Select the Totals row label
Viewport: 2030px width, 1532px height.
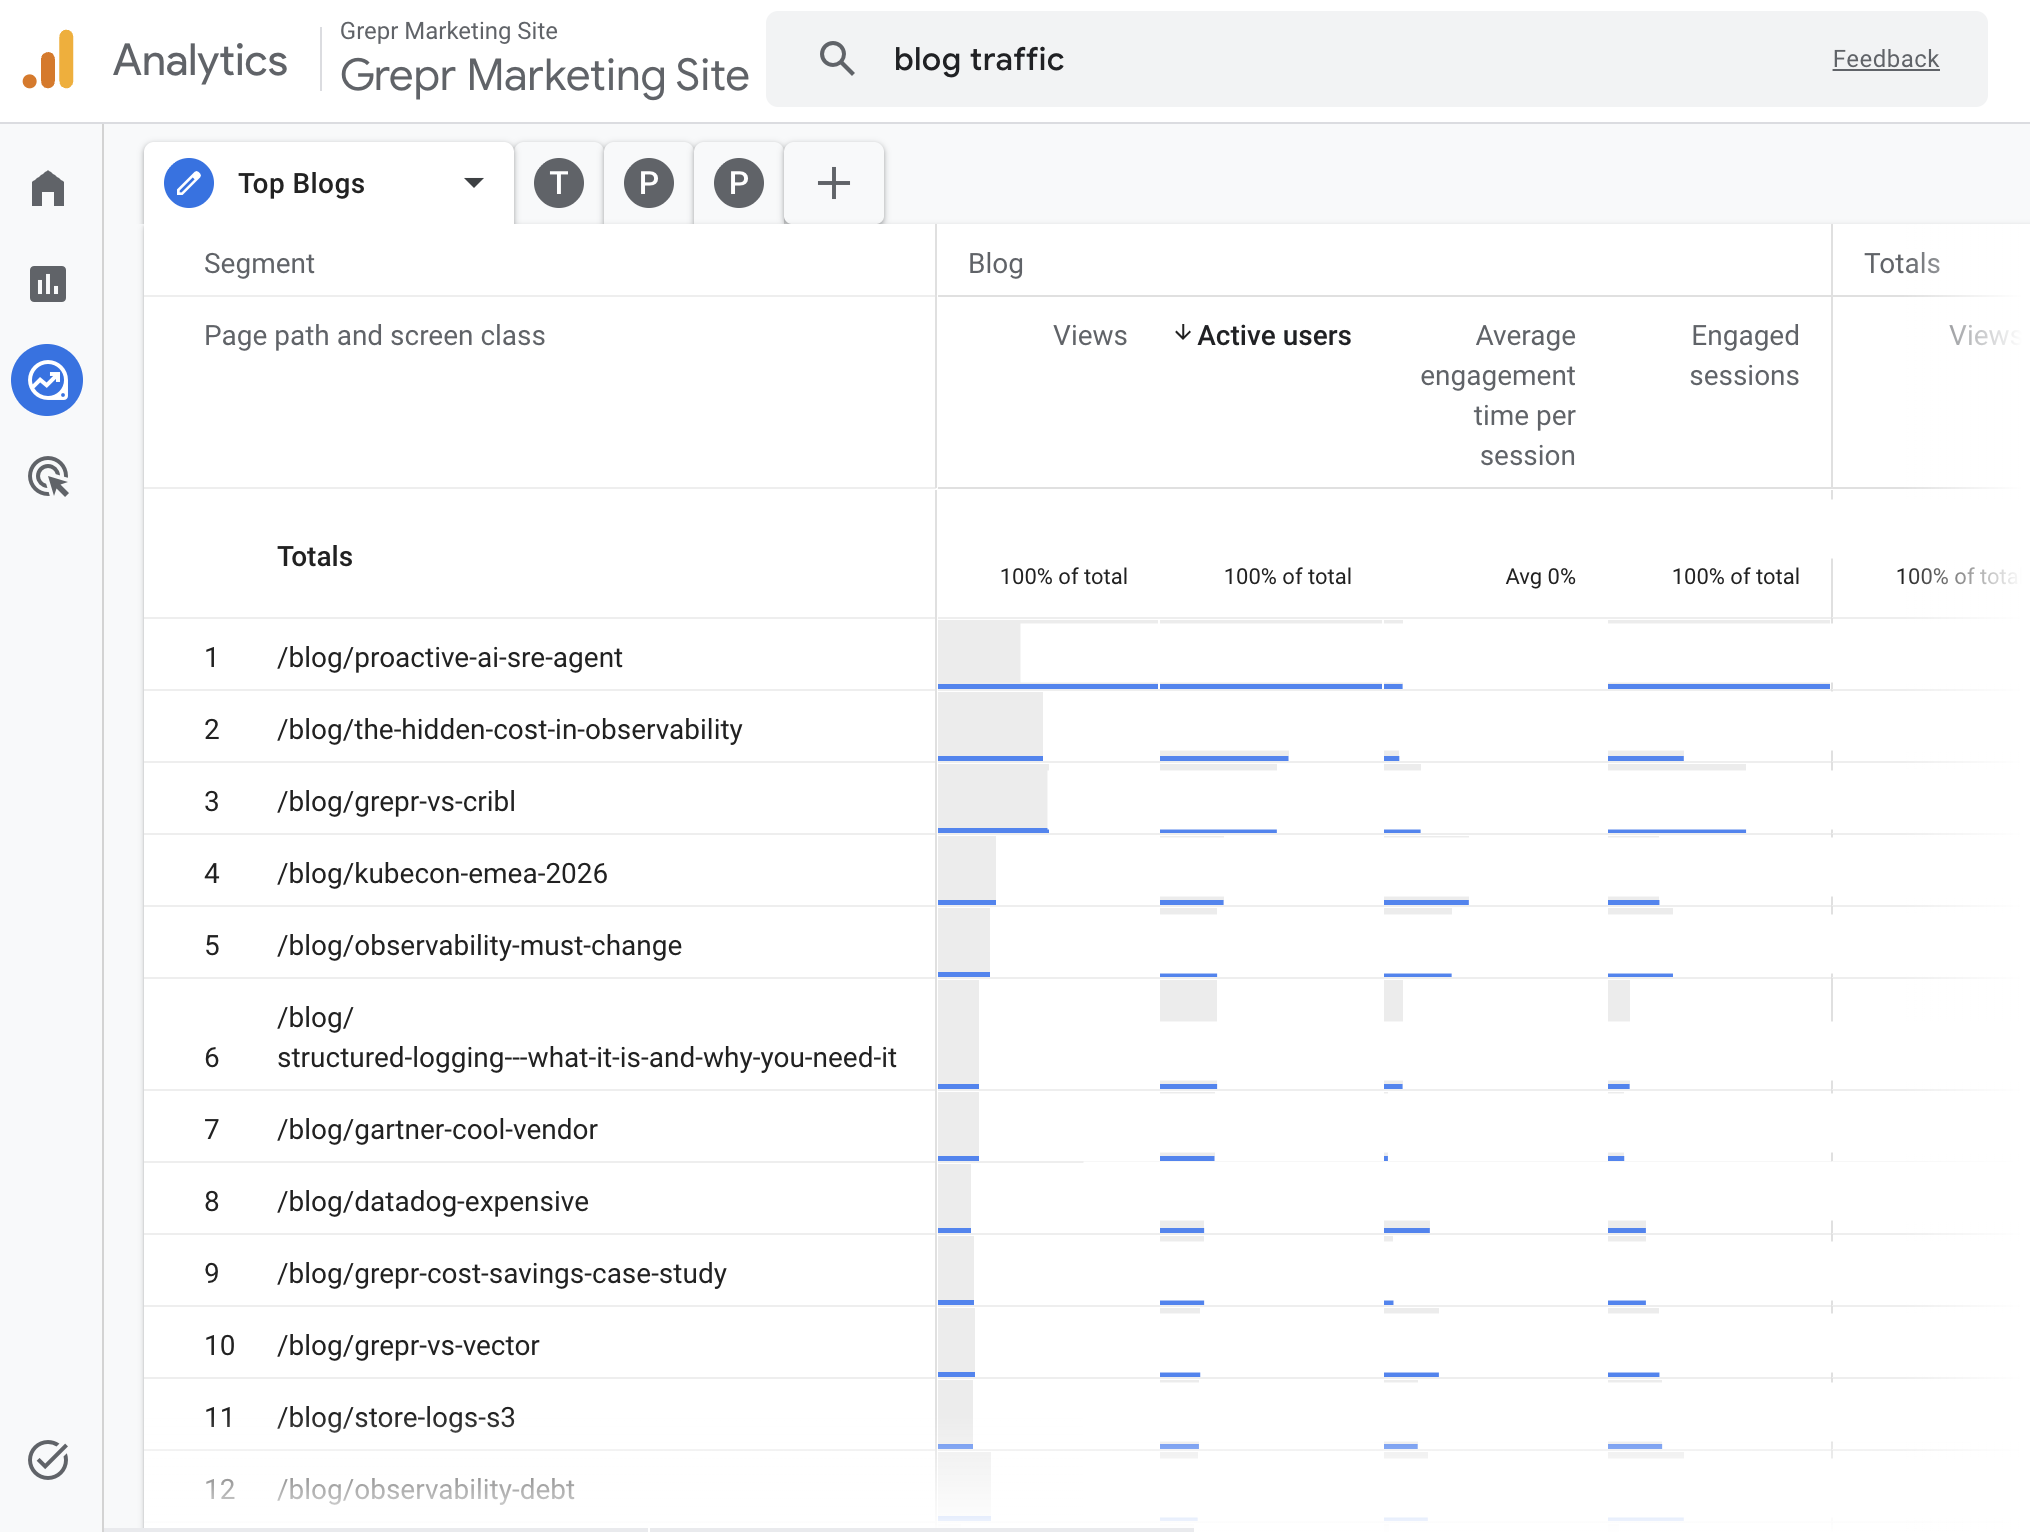tap(315, 556)
